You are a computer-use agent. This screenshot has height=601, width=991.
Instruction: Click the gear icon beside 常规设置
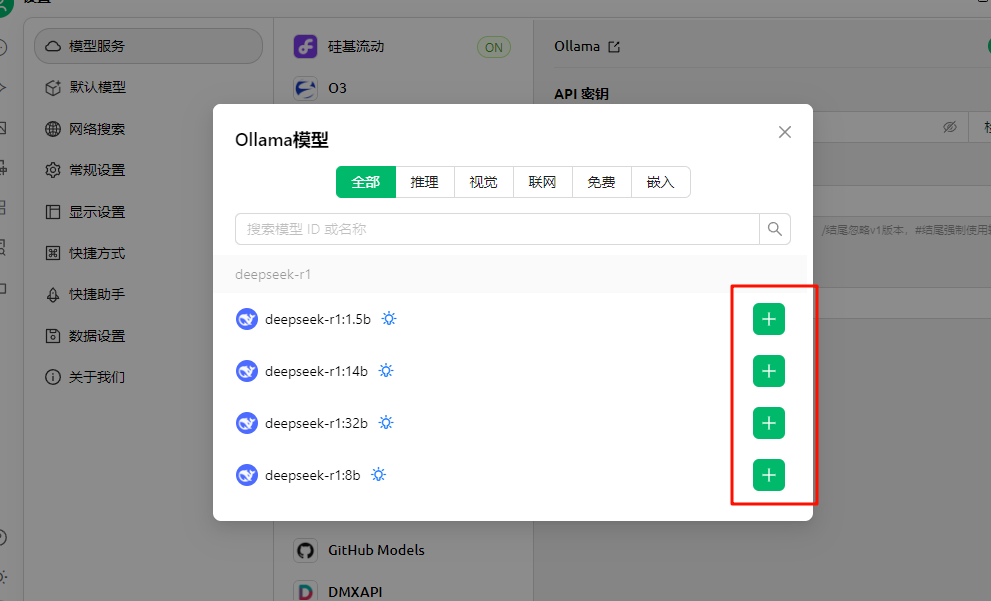tap(53, 170)
